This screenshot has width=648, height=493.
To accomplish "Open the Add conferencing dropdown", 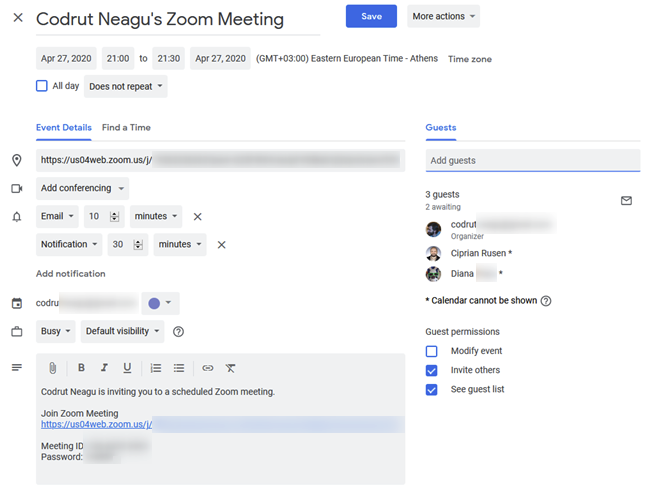I will coord(82,188).
